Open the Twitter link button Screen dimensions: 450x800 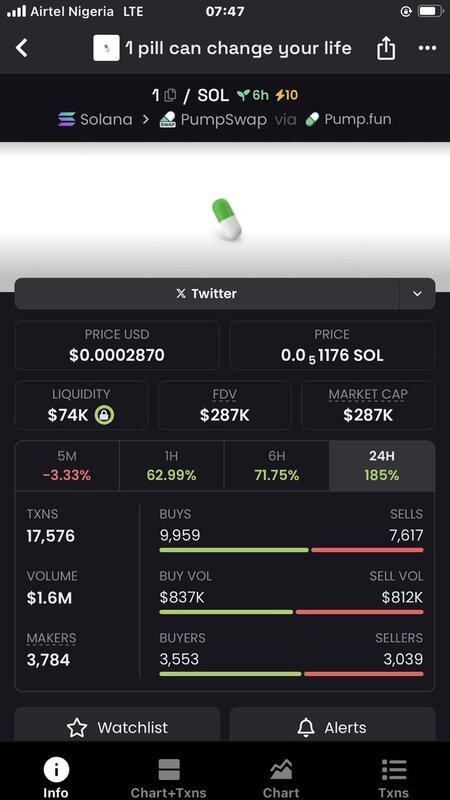[x=207, y=293]
